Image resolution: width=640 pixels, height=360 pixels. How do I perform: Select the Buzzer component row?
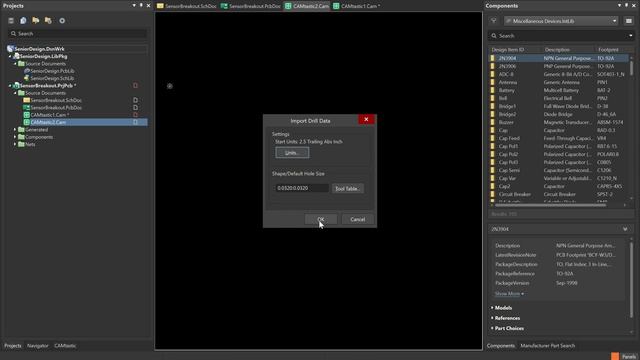(x=558, y=122)
